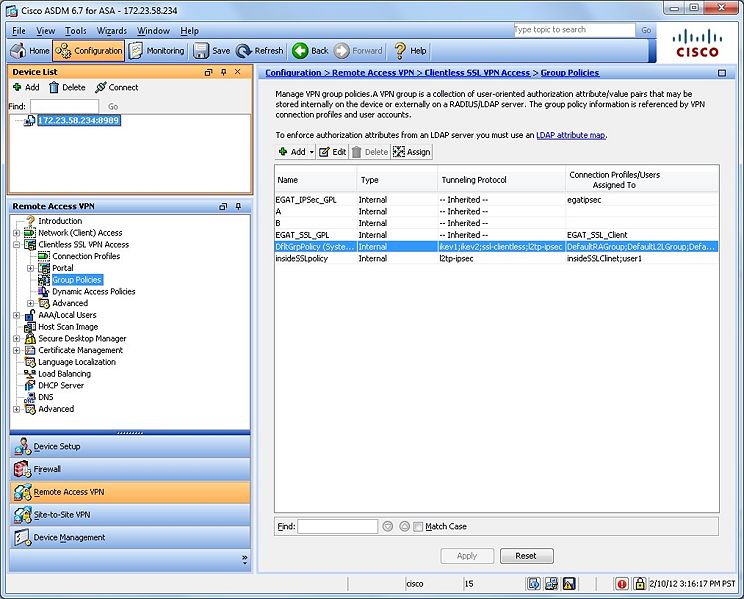Open the File menu
Viewport: 744px width, 599px height.
click(19, 31)
